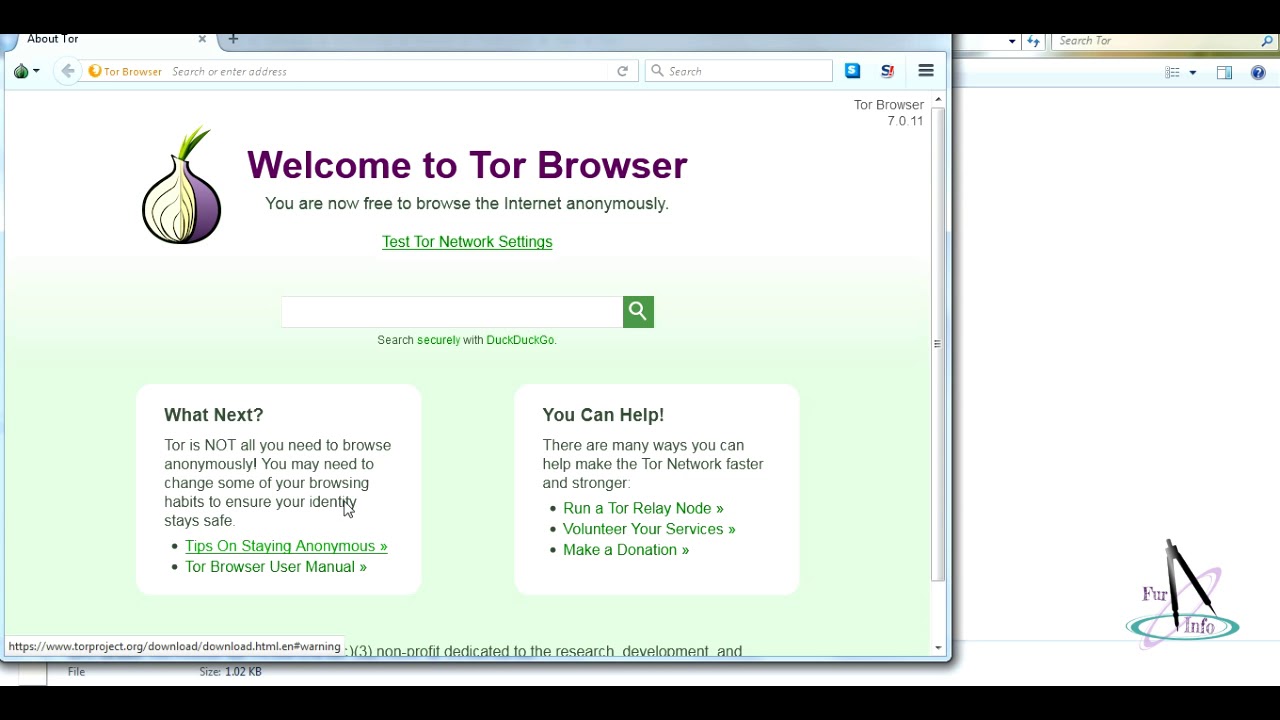This screenshot has height=720, width=1280.
Task: Click the Explorer change view icon
Action: tap(1172, 72)
